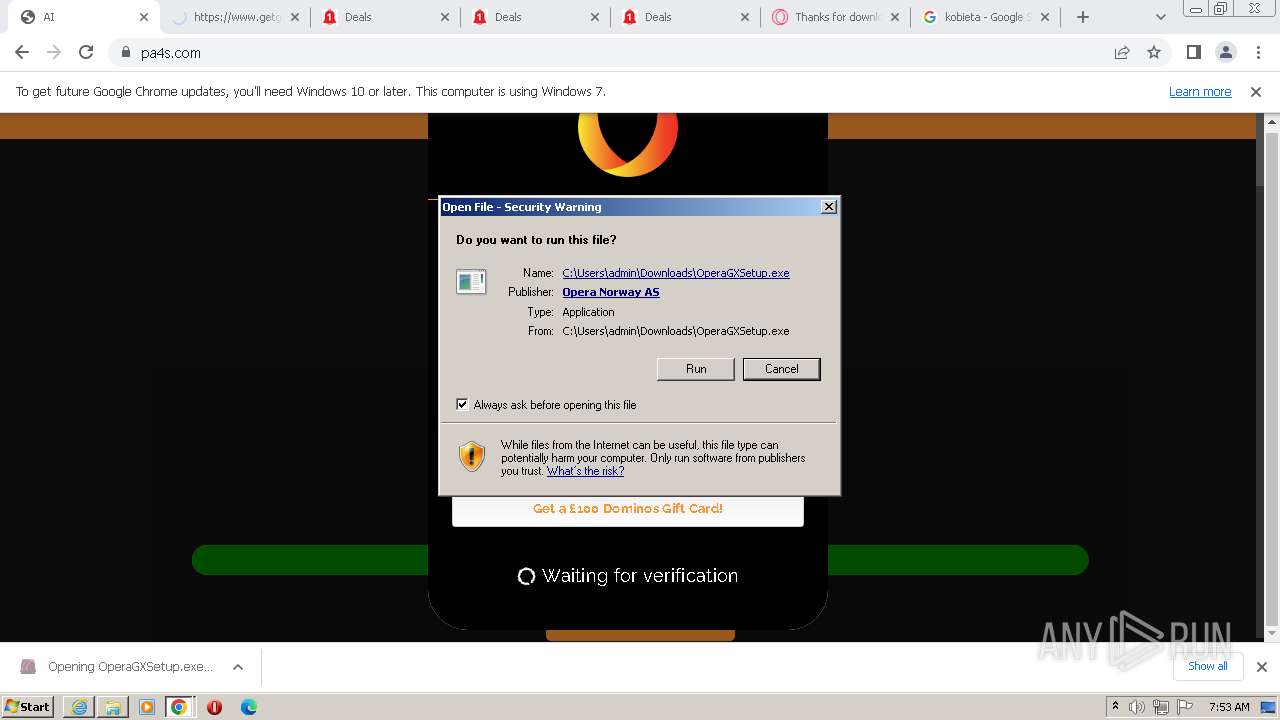Open the Chrome profile icon
The image size is (1280, 720).
(1226, 53)
